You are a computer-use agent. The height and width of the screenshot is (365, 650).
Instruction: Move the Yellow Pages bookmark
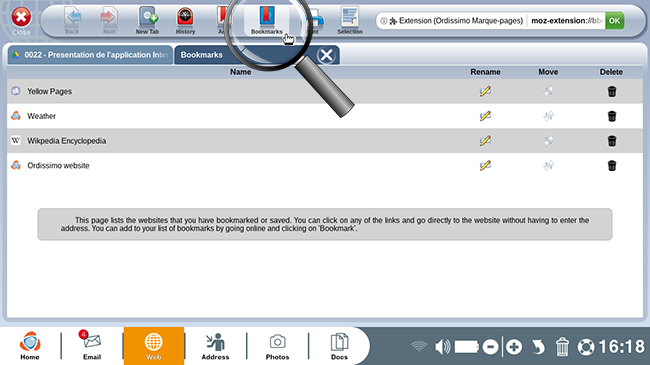tap(548, 91)
